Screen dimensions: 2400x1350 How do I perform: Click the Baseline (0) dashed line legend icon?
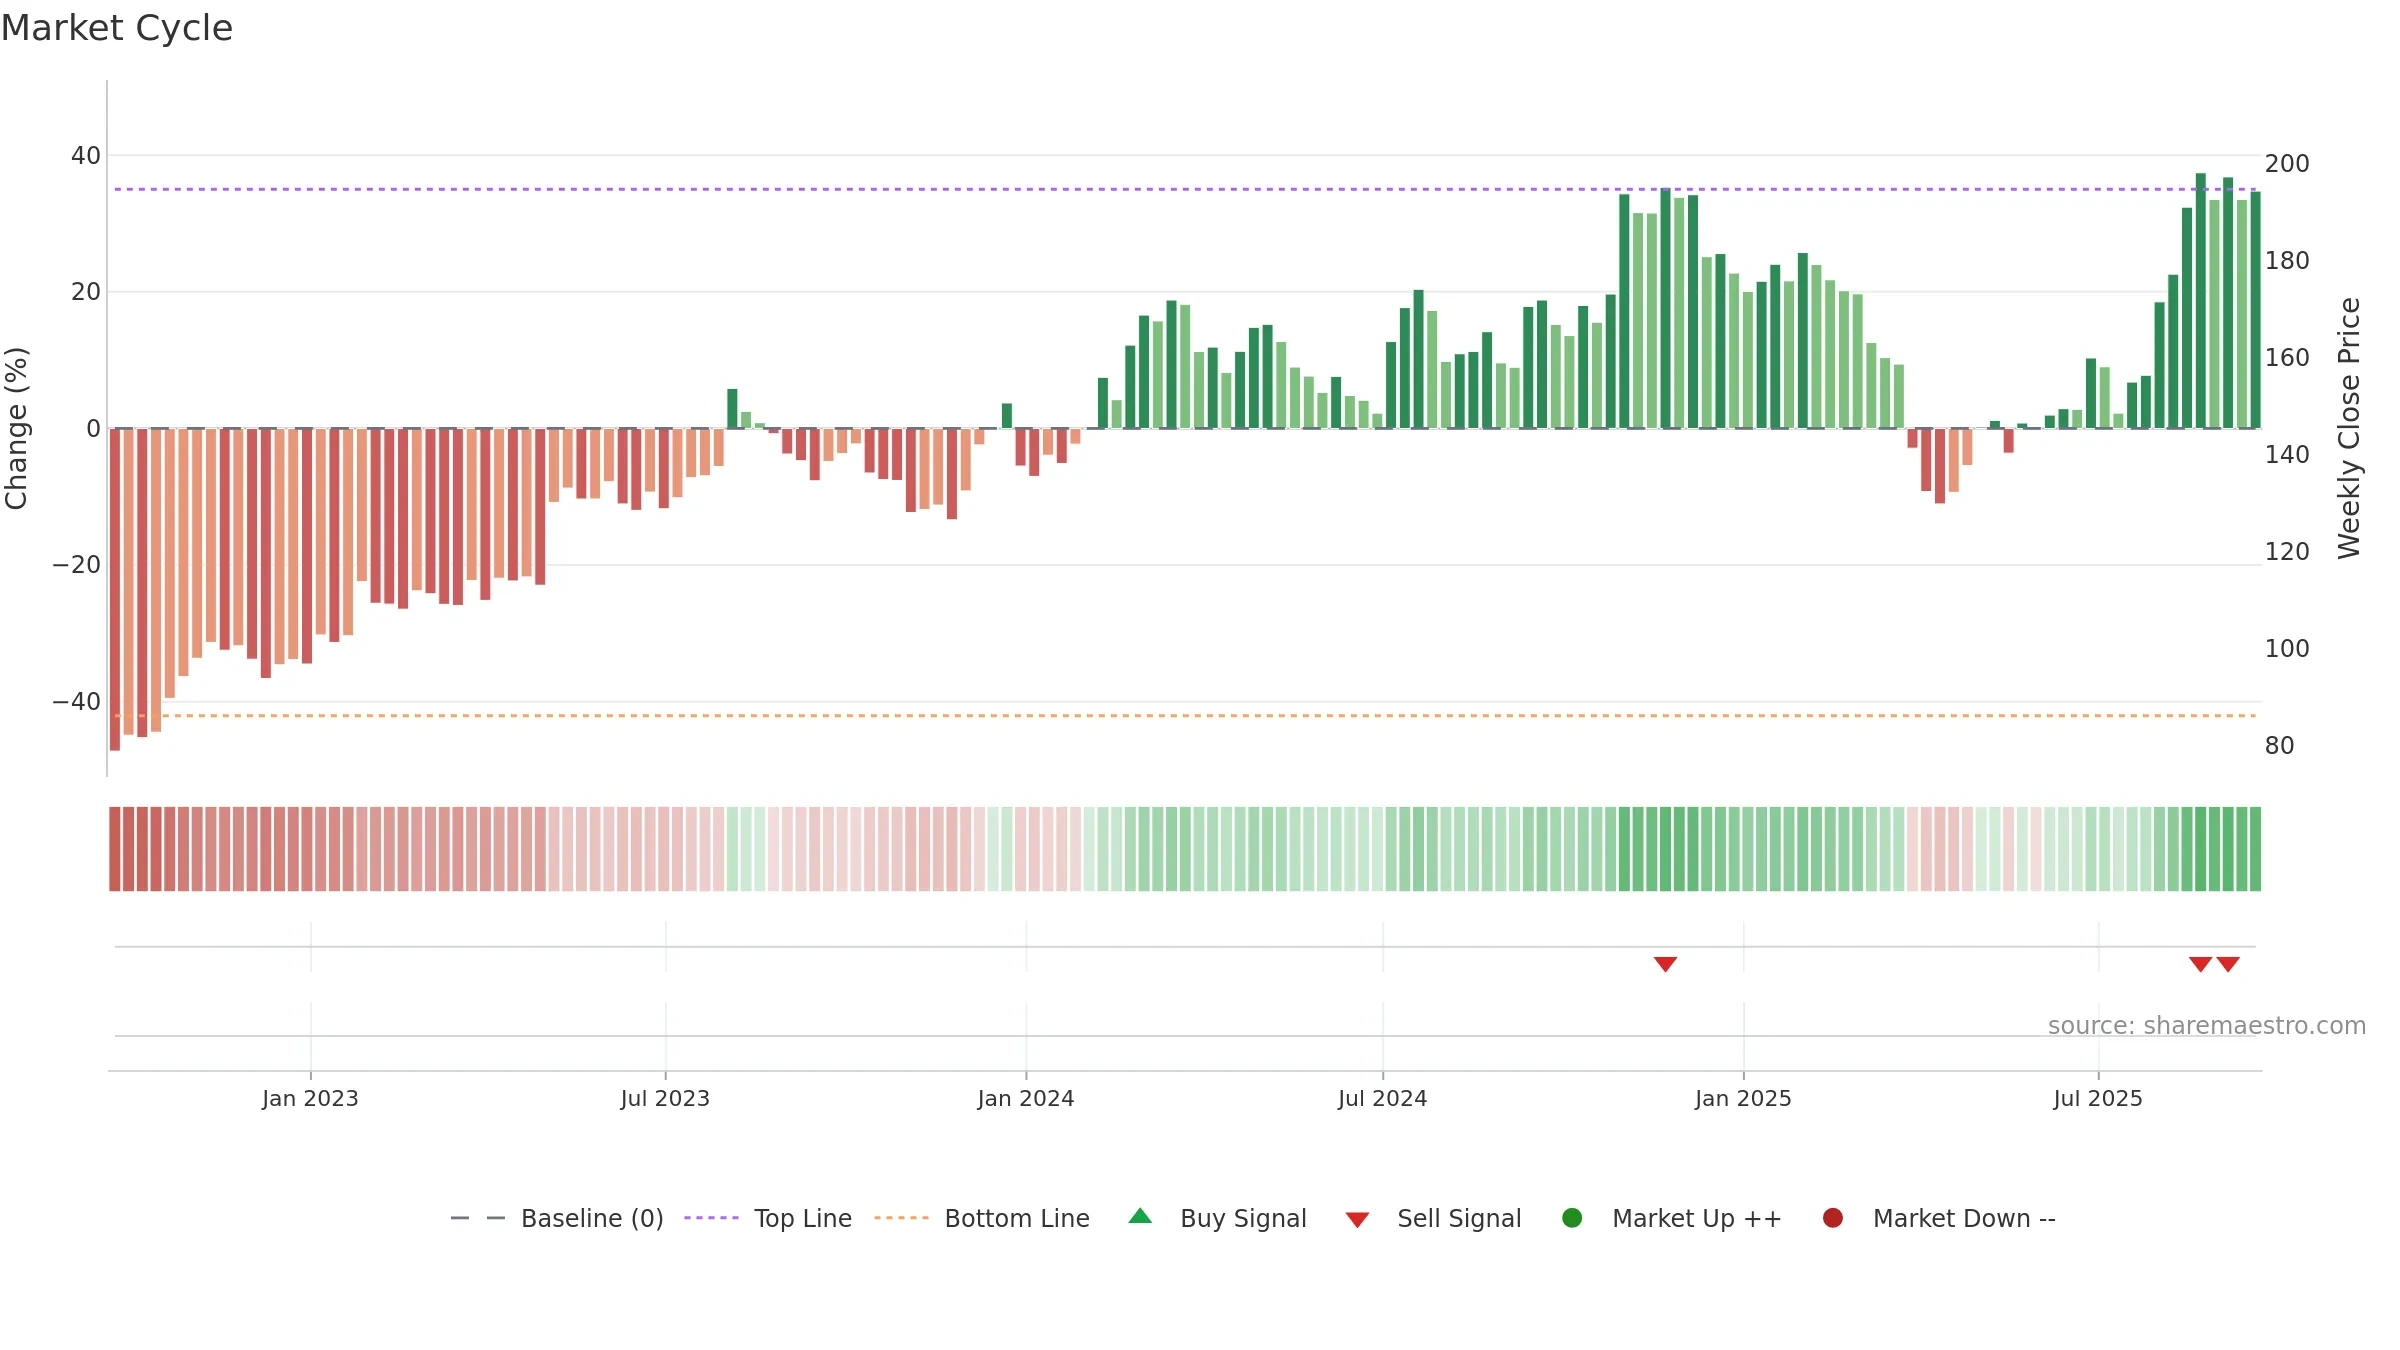(x=478, y=1218)
